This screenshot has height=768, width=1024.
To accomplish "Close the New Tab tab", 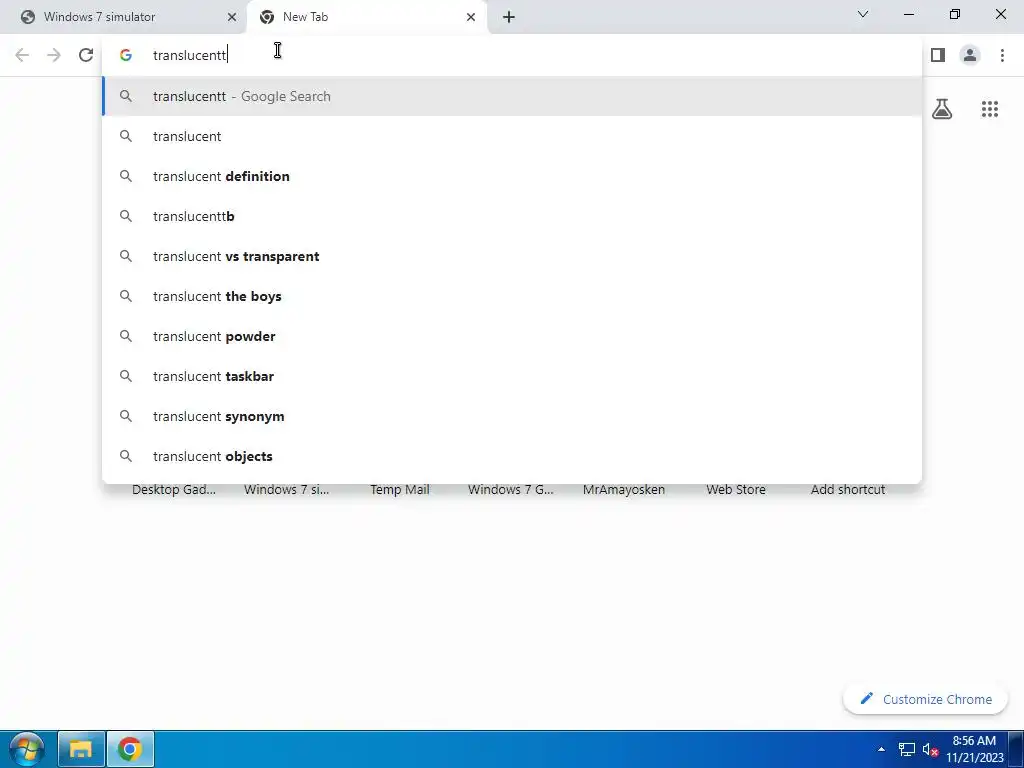I will pyautogui.click(x=470, y=17).
